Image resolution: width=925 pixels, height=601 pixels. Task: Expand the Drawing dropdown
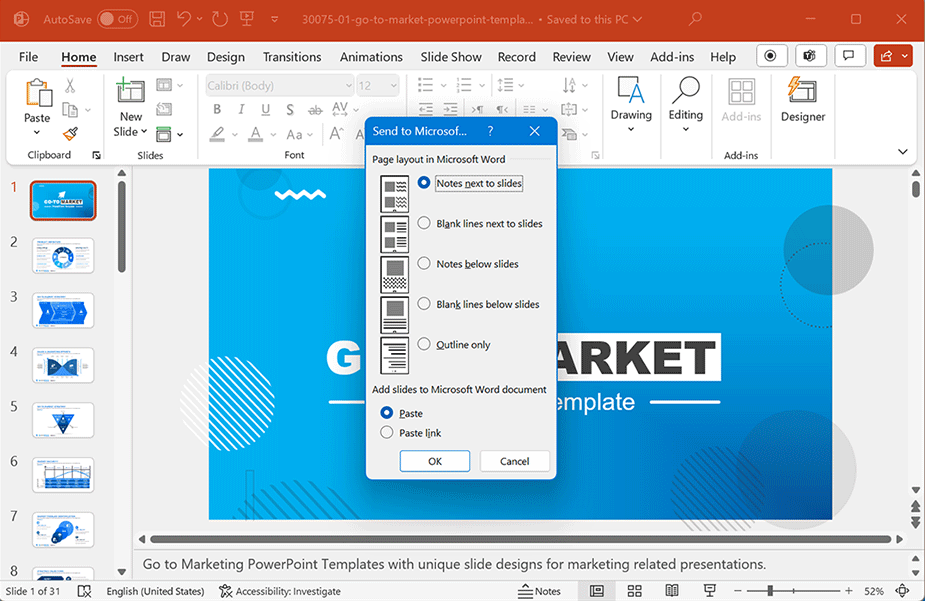(631, 129)
